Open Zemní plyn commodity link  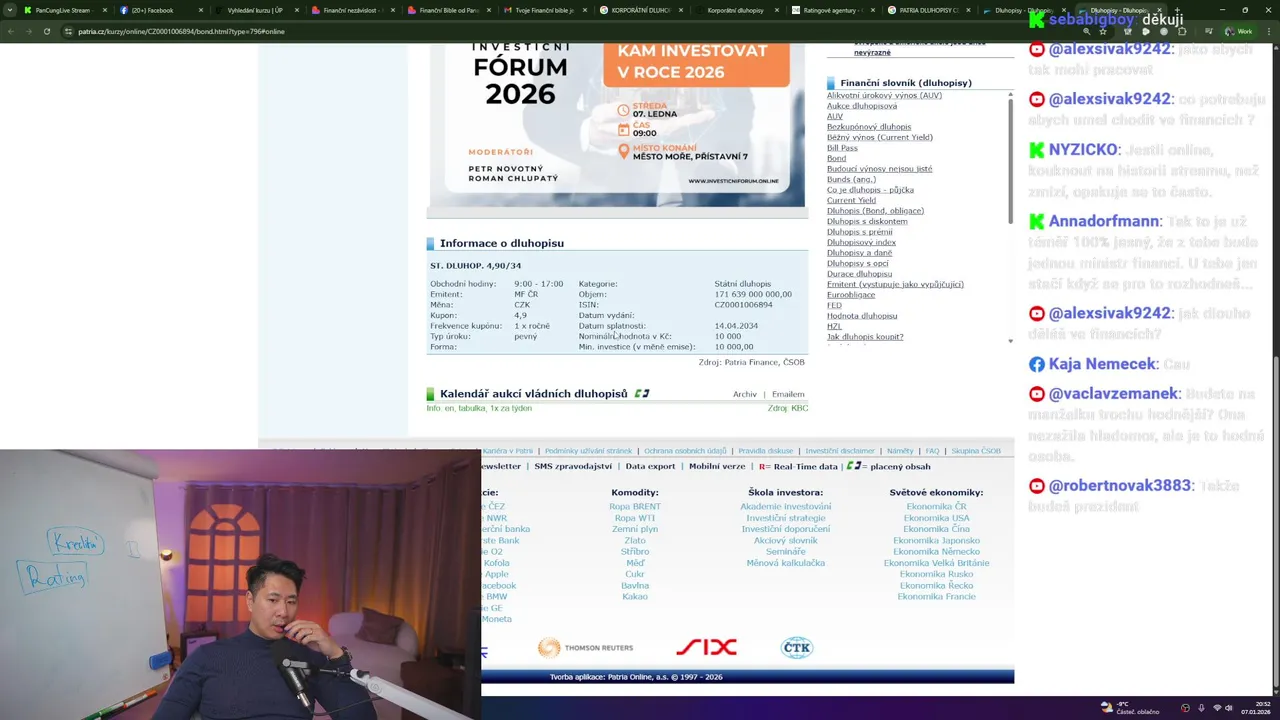click(635, 529)
